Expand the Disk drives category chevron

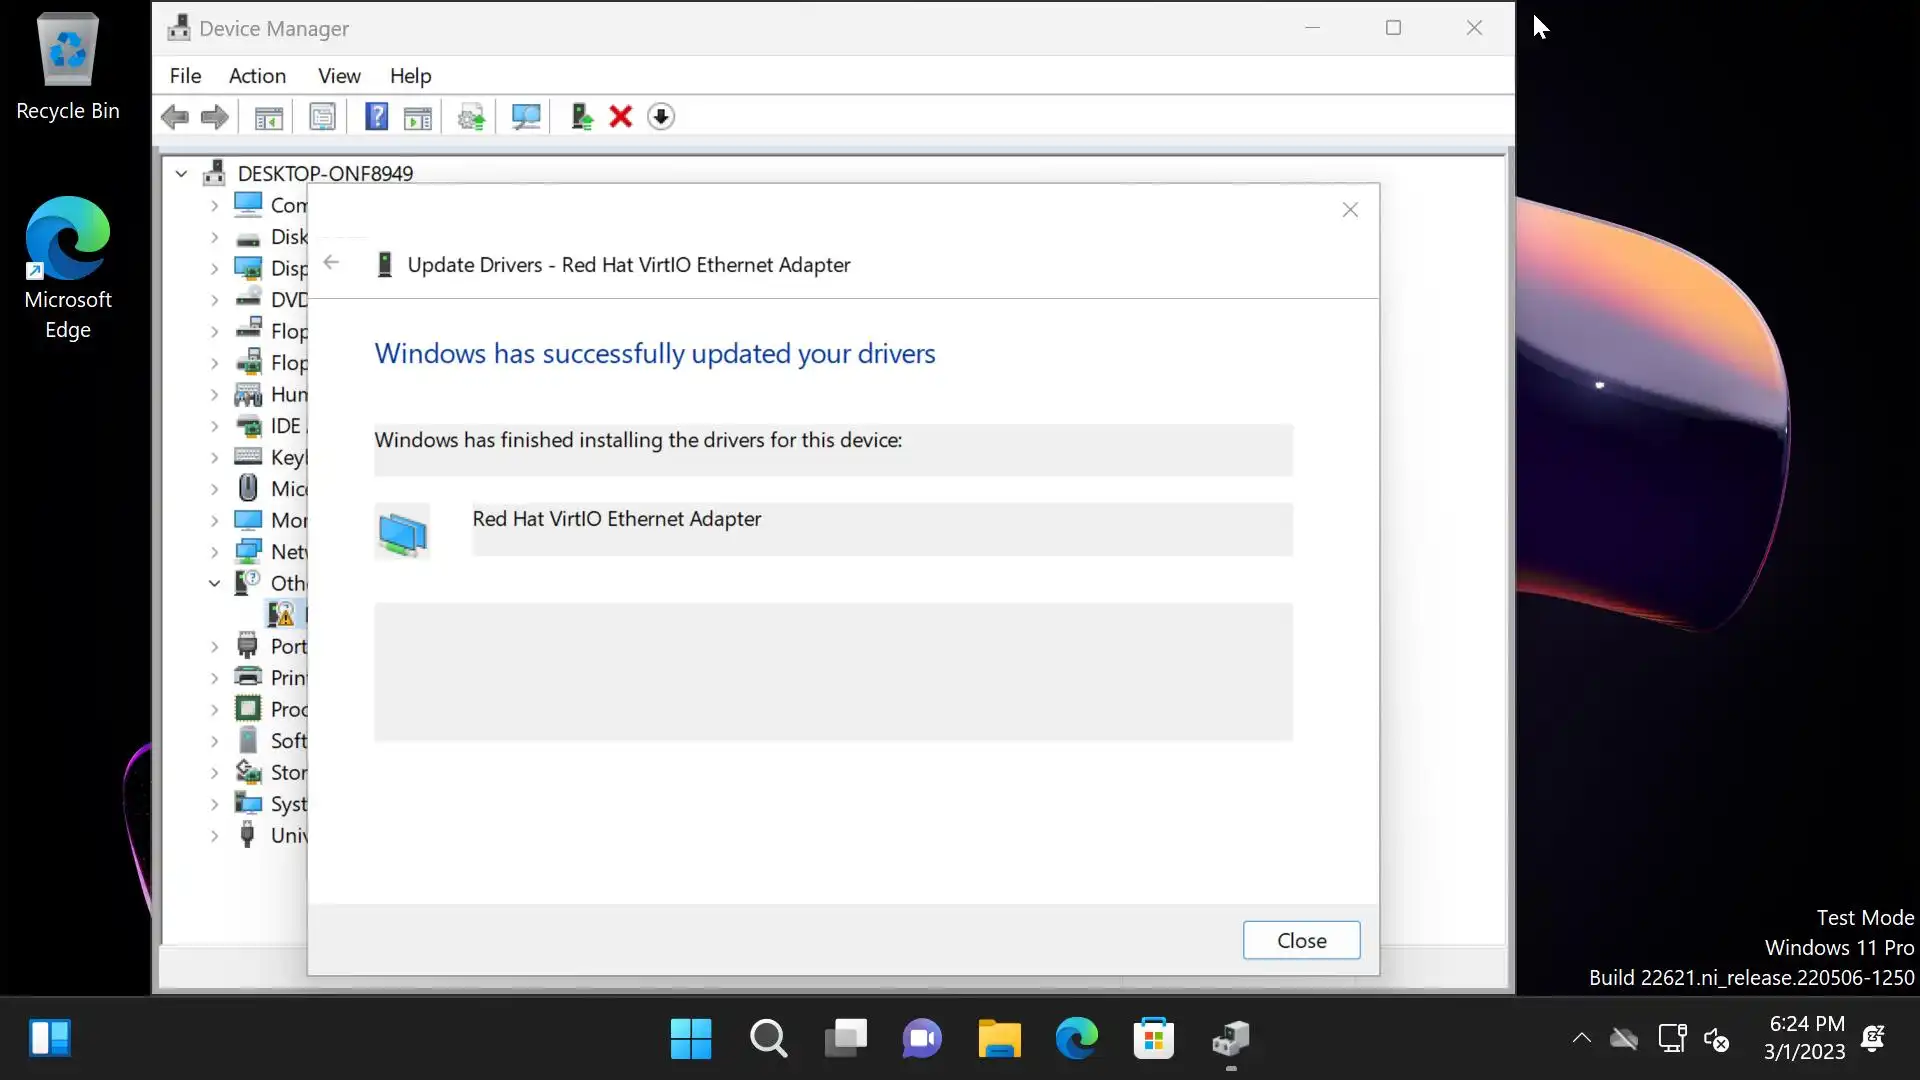[214, 237]
